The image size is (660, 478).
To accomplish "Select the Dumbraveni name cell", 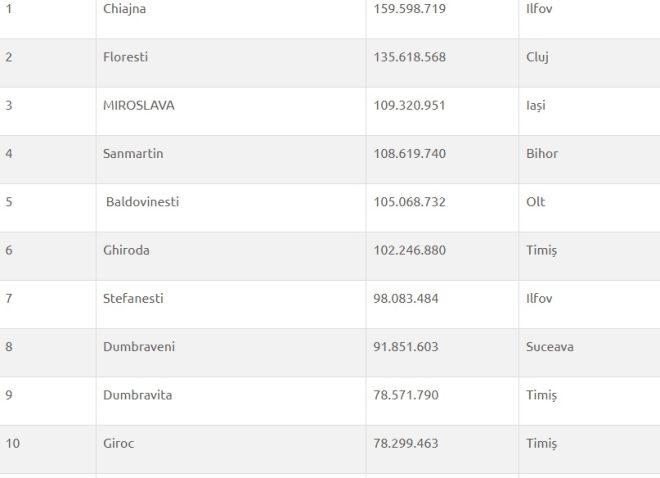I will pos(140,347).
